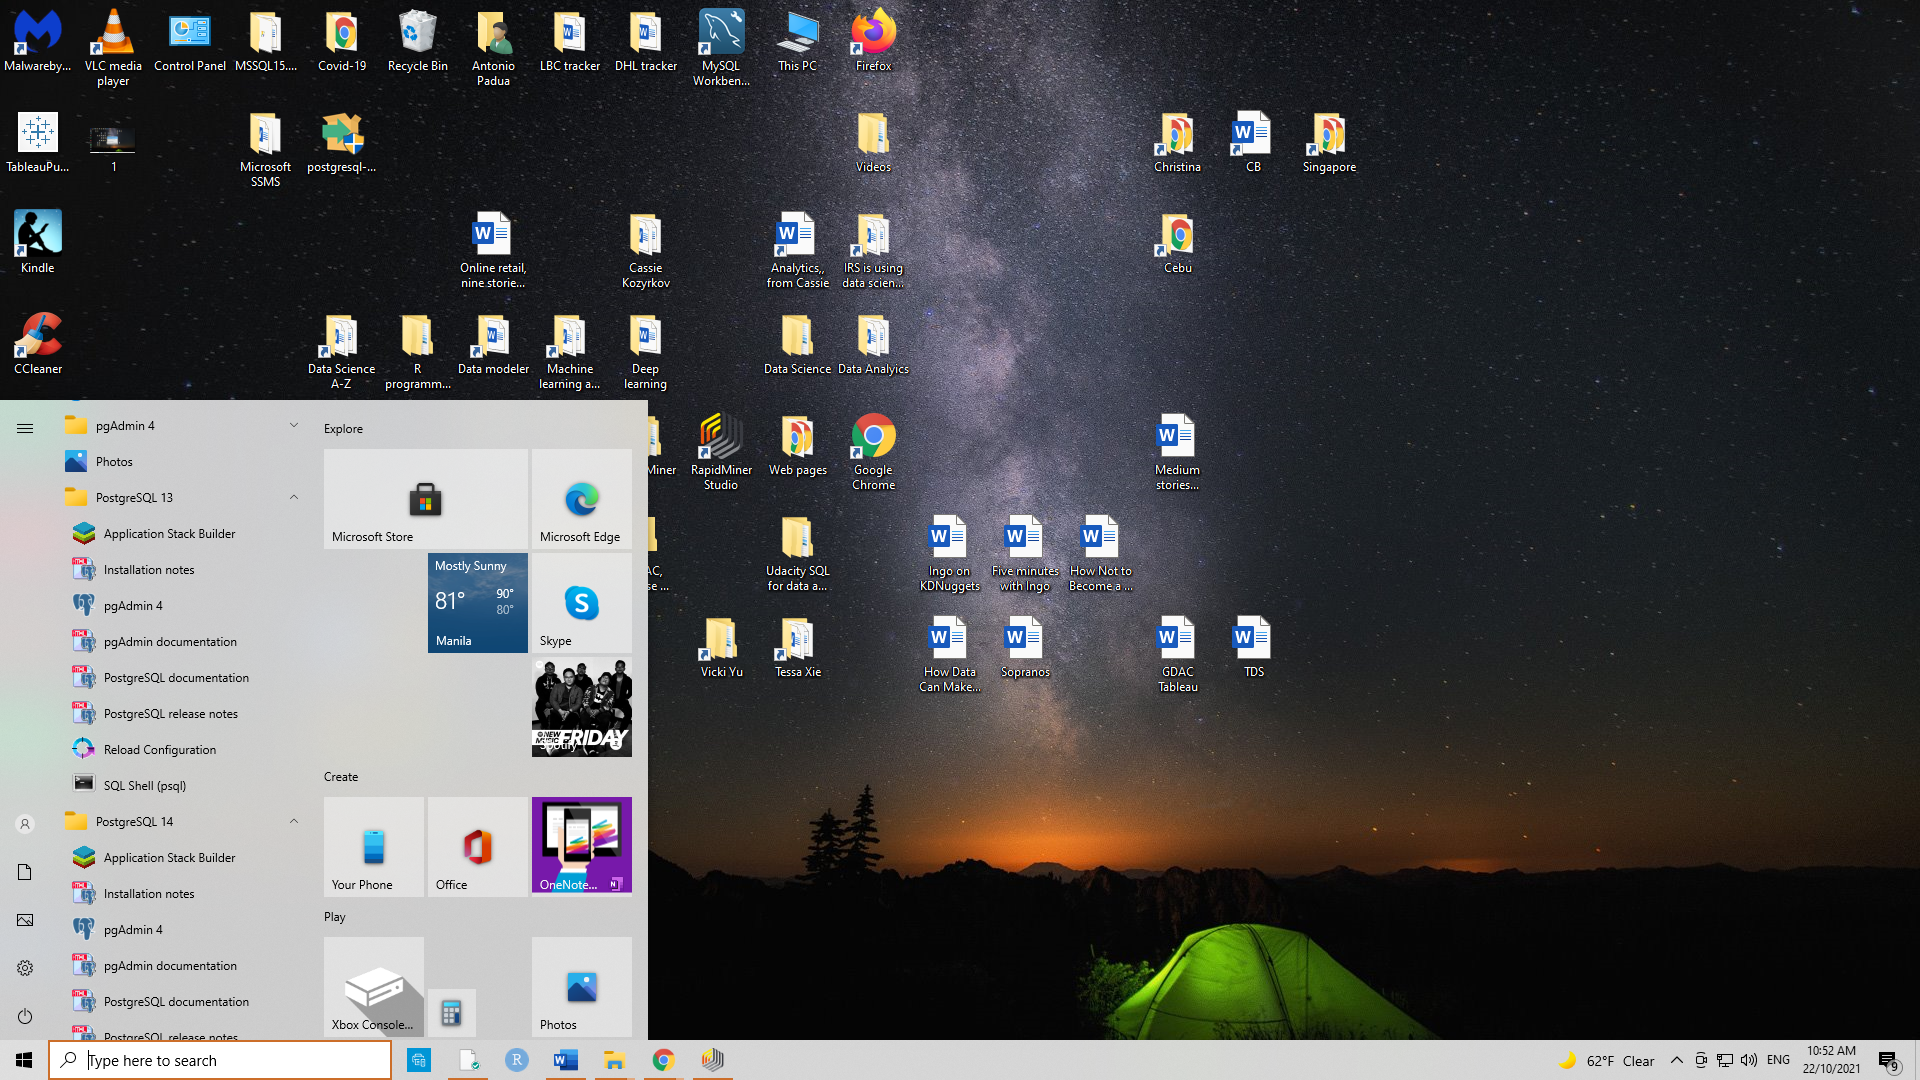Click the taskbar search box
The height and width of the screenshot is (1080, 1920).
tap(220, 1060)
